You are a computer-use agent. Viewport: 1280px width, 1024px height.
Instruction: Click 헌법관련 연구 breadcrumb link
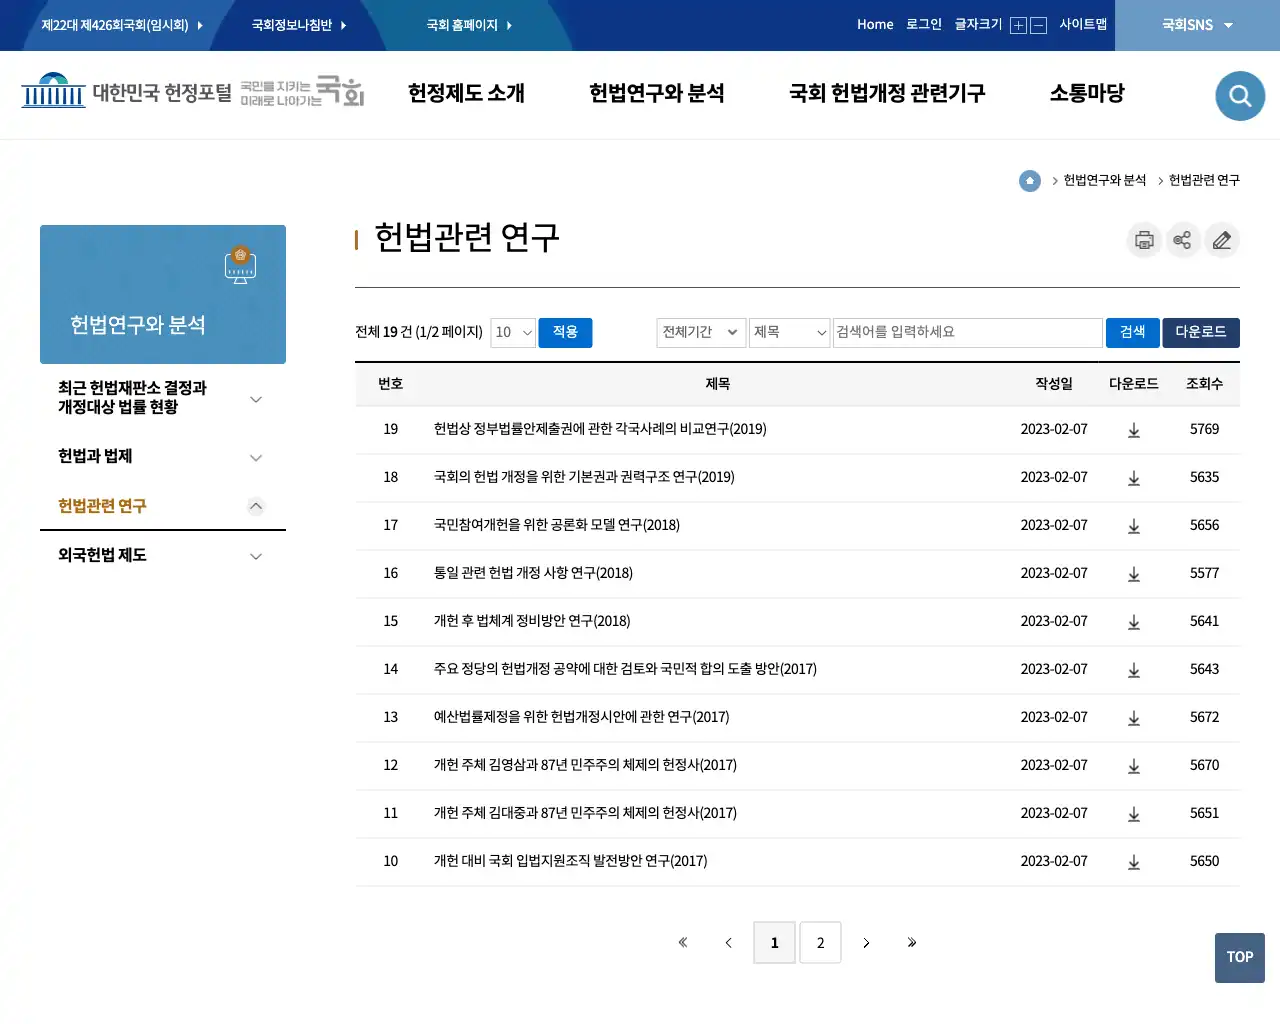coord(1204,180)
